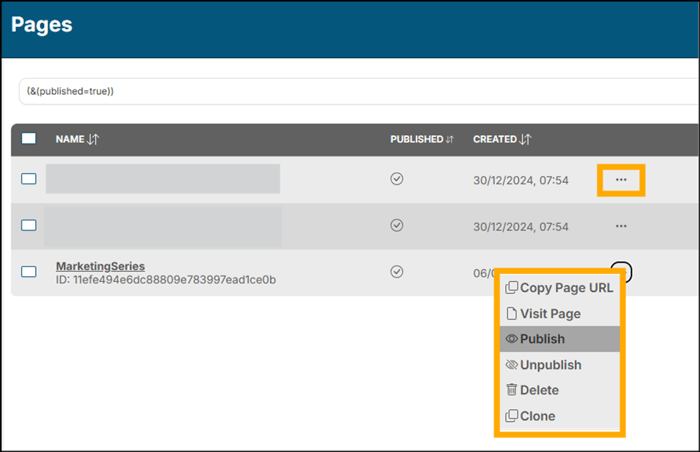Click the MarketingSeries published checkmark icon
700x452 pixels.
click(397, 271)
